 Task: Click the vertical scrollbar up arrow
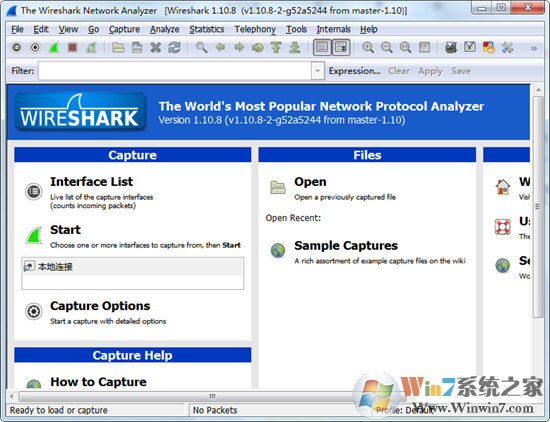[x=538, y=90]
